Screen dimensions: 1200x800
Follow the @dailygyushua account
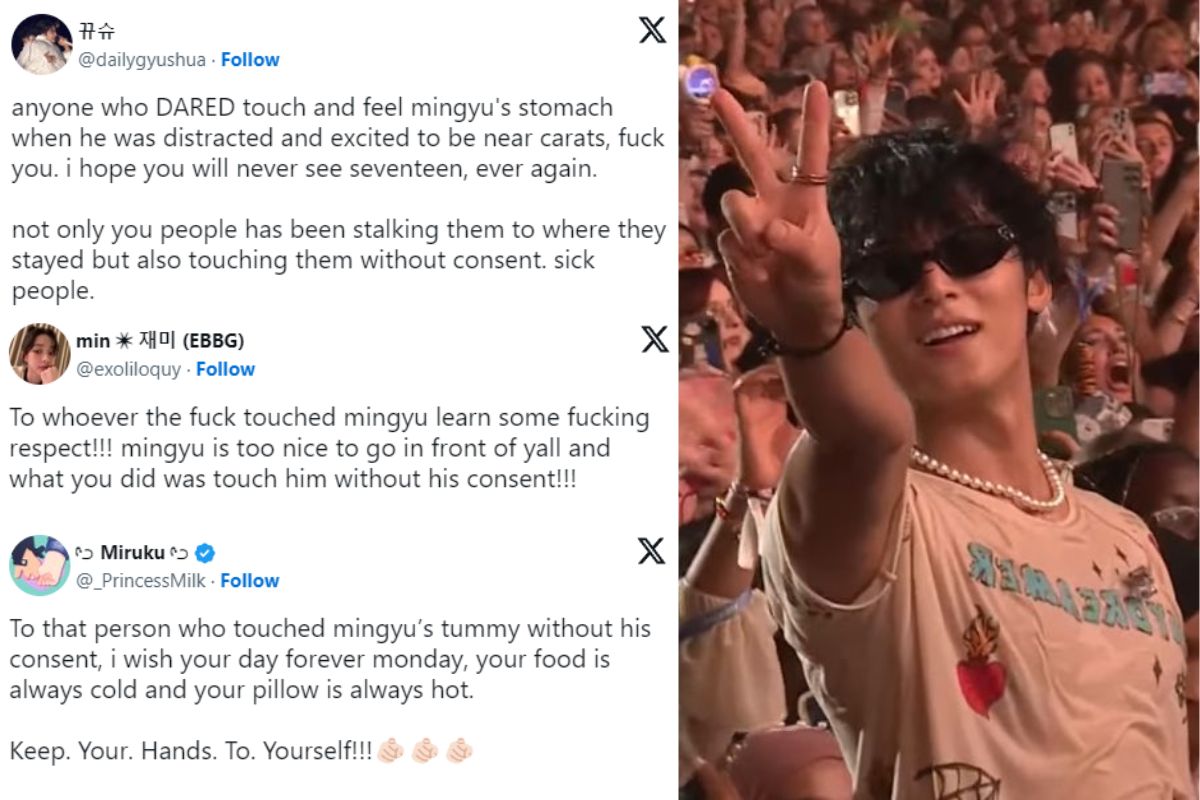[x=250, y=60]
